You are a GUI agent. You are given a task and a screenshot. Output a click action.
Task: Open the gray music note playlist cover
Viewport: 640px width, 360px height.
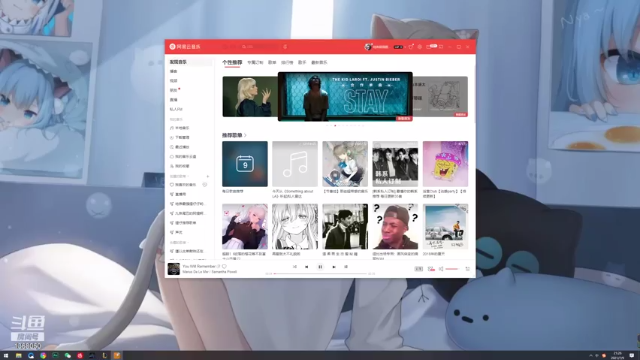[295, 164]
